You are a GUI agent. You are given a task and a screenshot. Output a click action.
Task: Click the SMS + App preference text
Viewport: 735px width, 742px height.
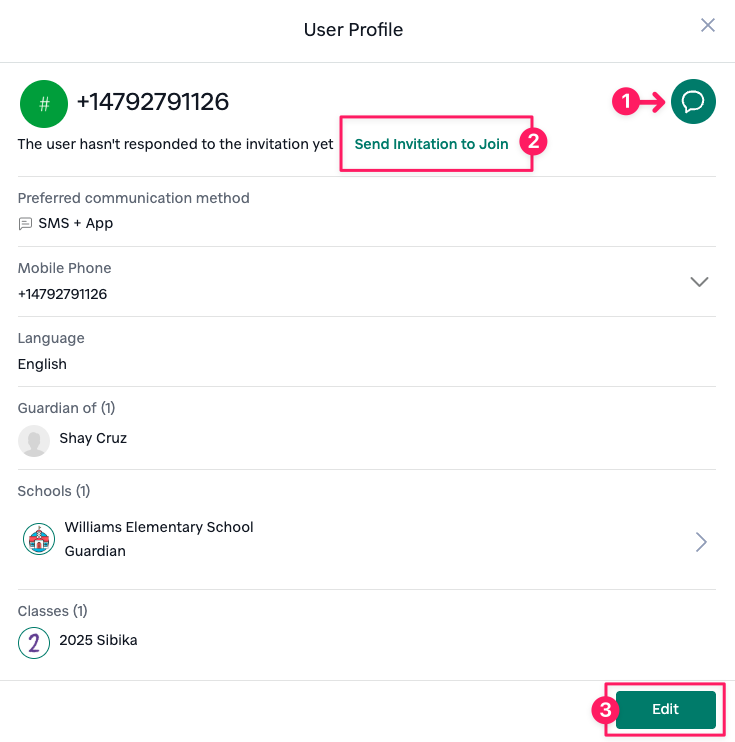click(x=76, y=223)
